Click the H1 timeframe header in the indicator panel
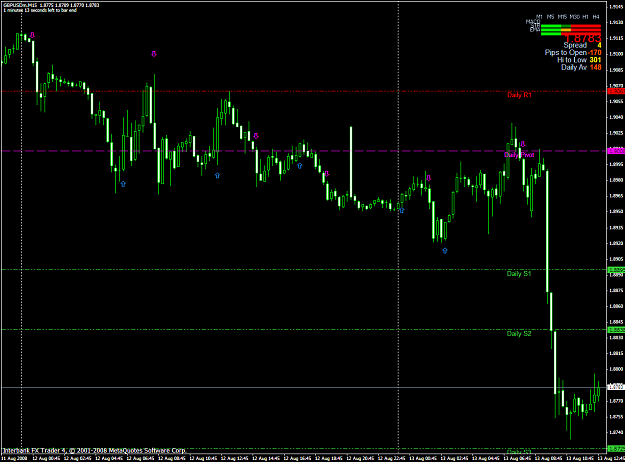This screenshot has height=462, width=625. point(585,17)
